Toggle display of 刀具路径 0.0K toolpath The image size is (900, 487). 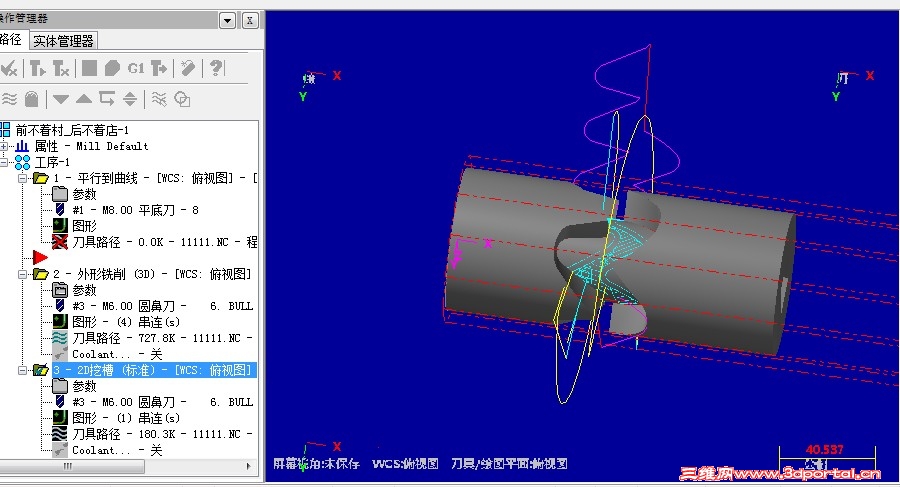(x=60, y=242)
